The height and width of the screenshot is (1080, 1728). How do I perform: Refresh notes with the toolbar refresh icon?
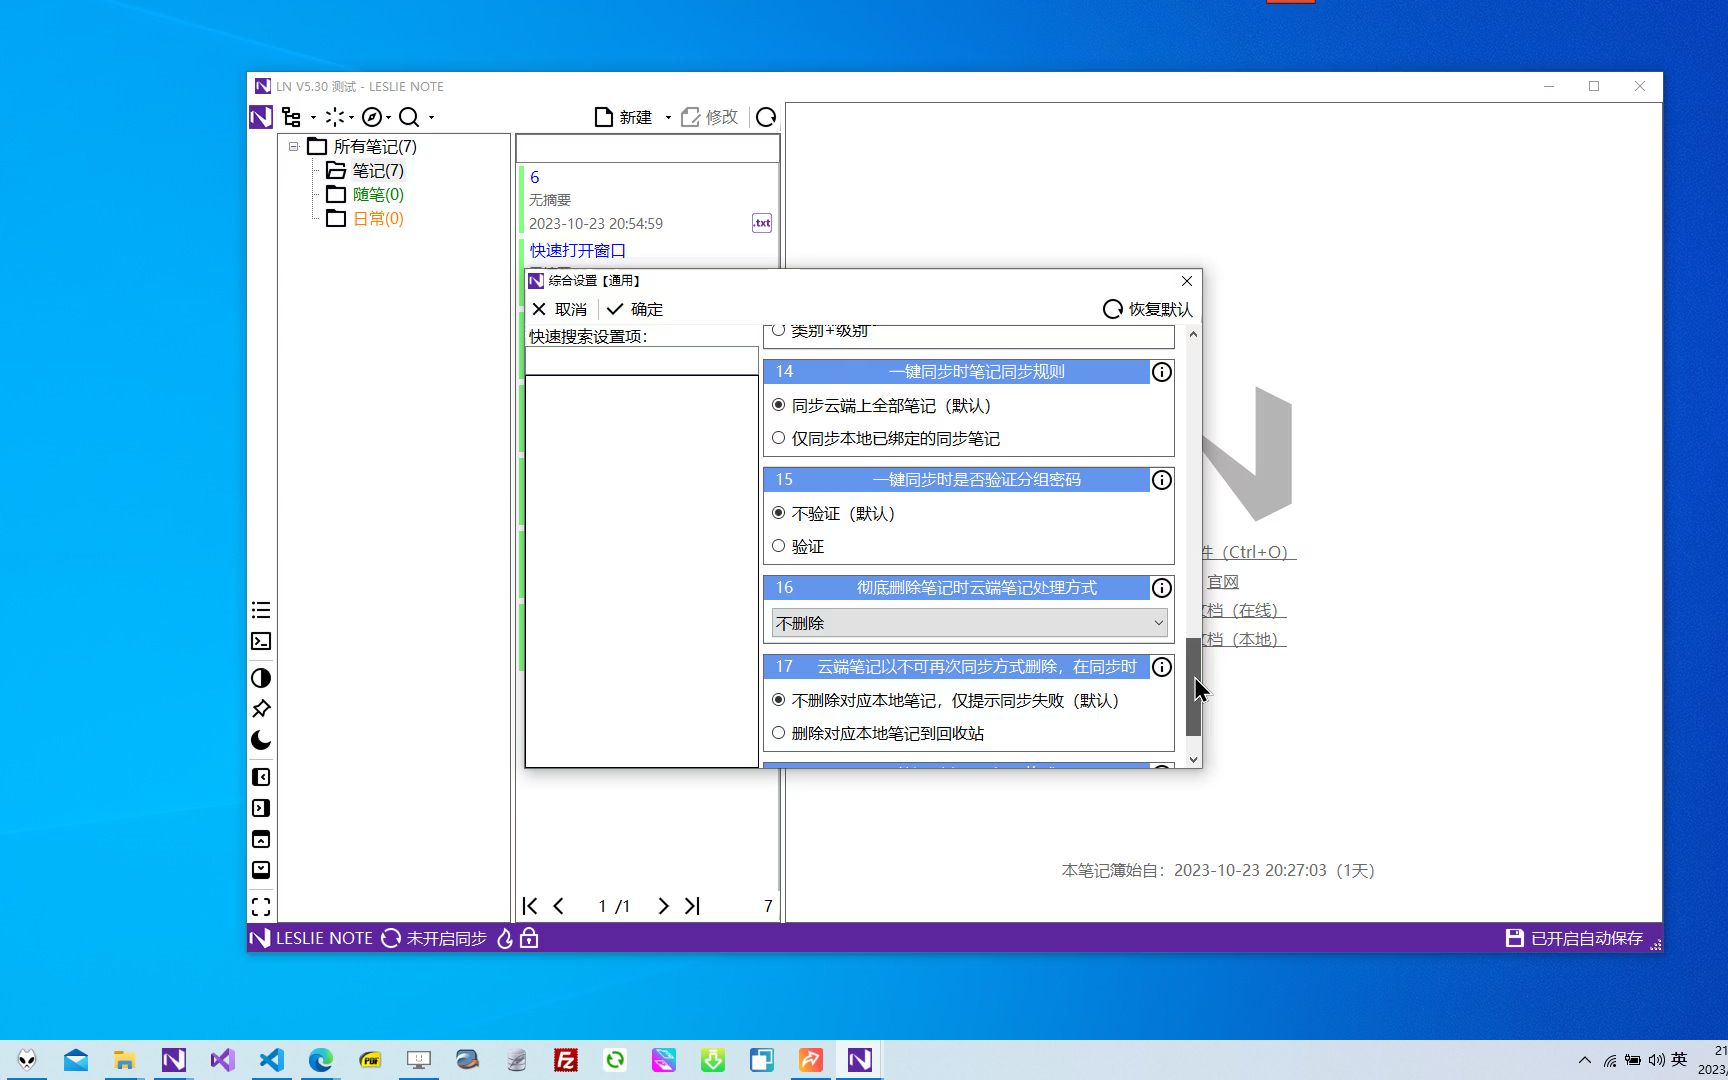point(766,117)
